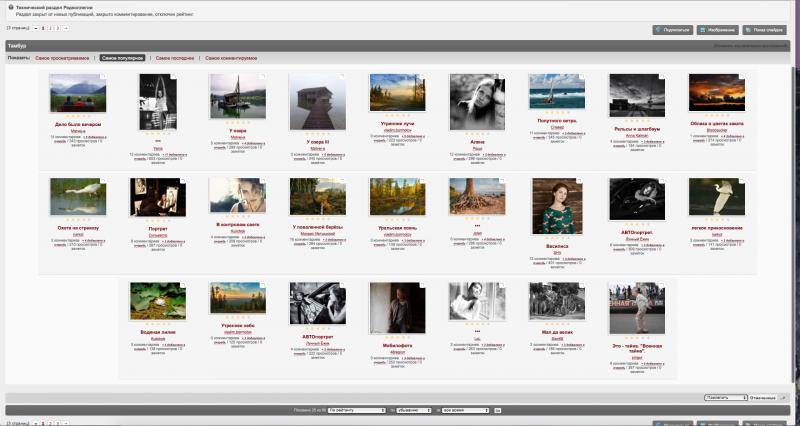Open the 'Мебелофото' thumbnail

(397, 308)
